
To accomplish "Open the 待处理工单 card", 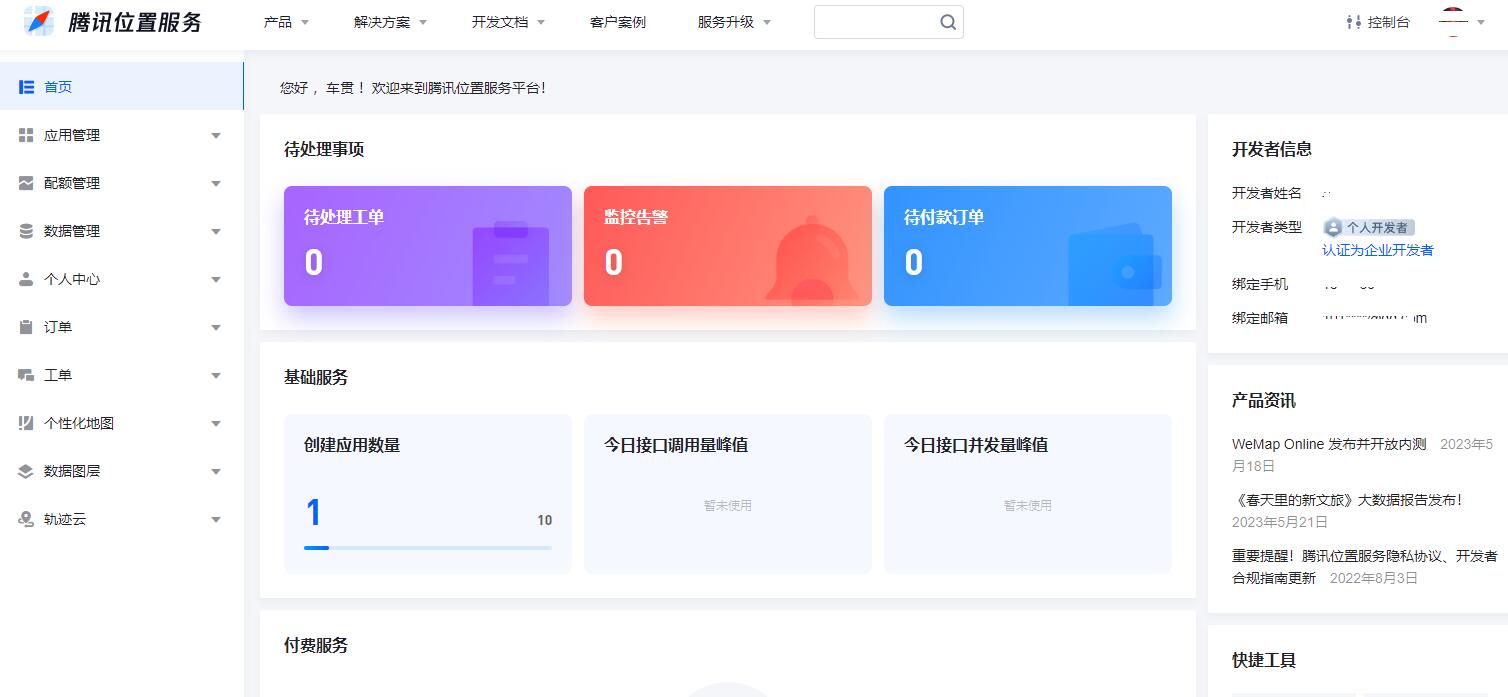I will 428,246.
